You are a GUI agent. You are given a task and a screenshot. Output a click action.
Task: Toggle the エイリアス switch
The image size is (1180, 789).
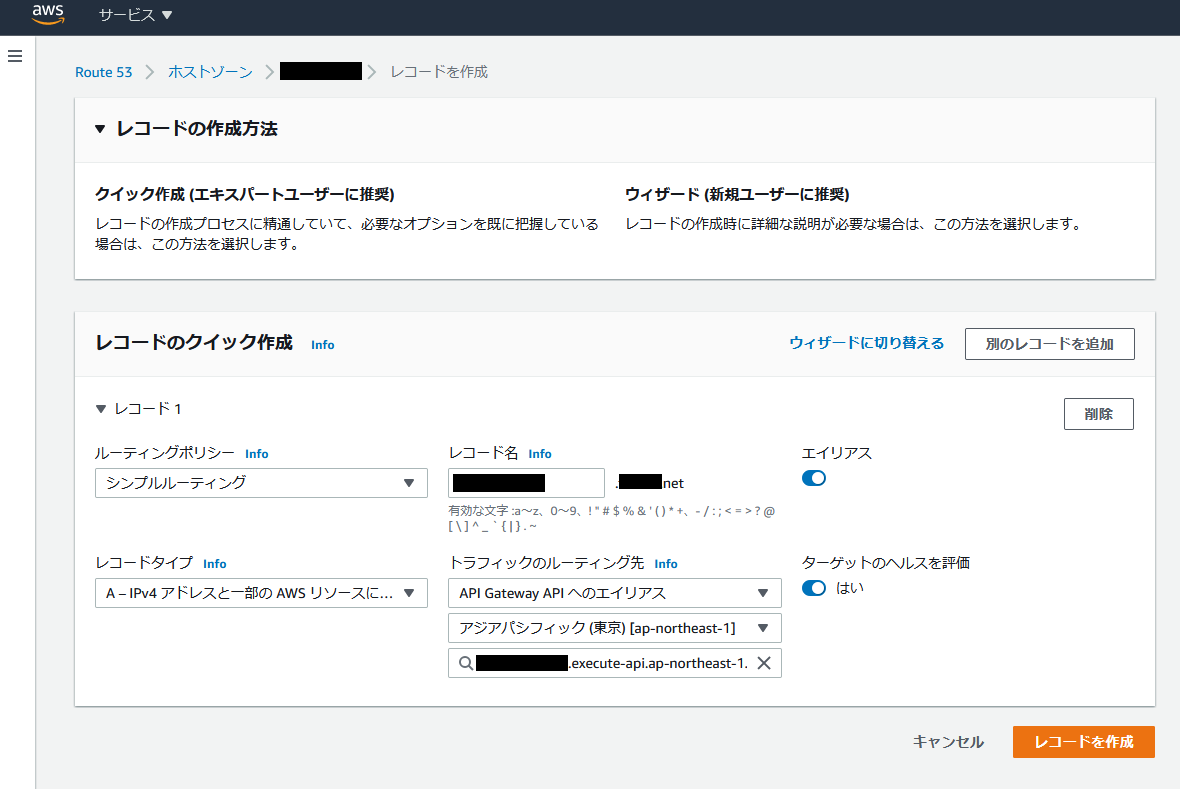point(814,478)
